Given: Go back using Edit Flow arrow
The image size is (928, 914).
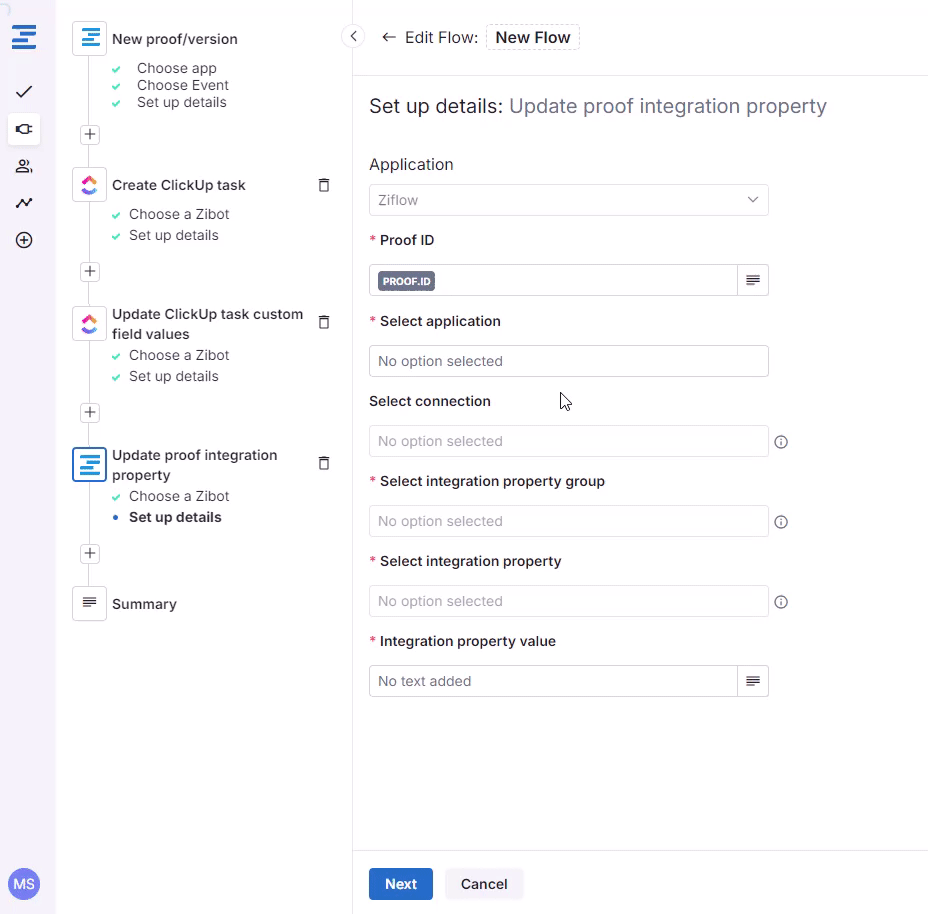Looking at the screenshot, I should coord(389,38).
